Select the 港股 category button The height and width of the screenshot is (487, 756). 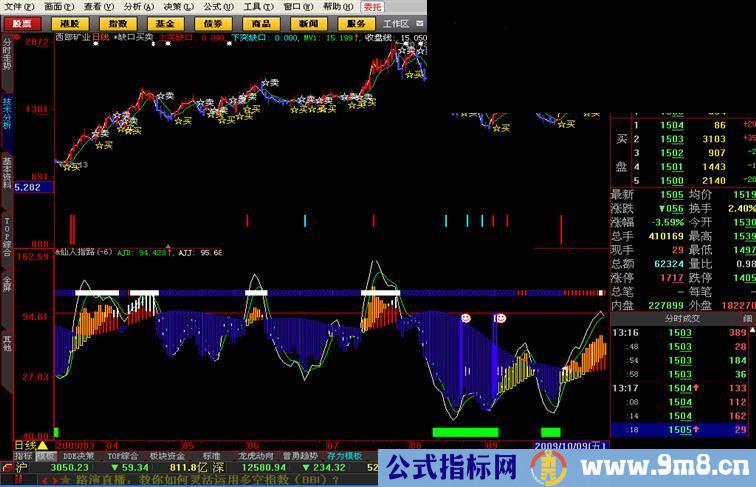[x=70, y=23]
